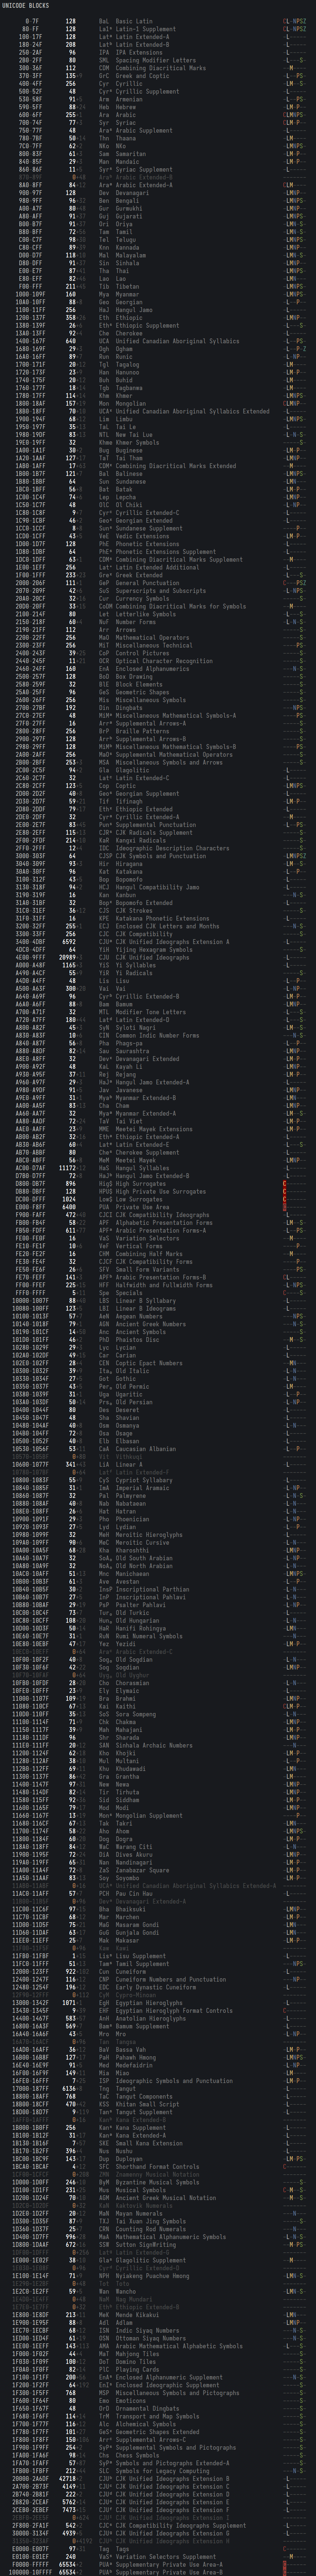The image size is (316, 2576).
Task: Select the 'Armenian' block row
Action: click(x=158, y=99)
